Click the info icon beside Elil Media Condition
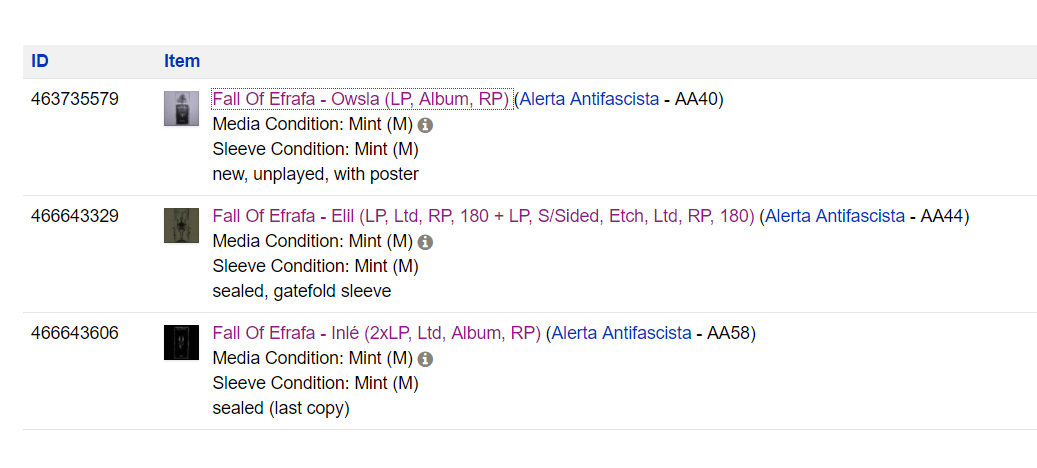1037x468 pixels. click(426, 242)
